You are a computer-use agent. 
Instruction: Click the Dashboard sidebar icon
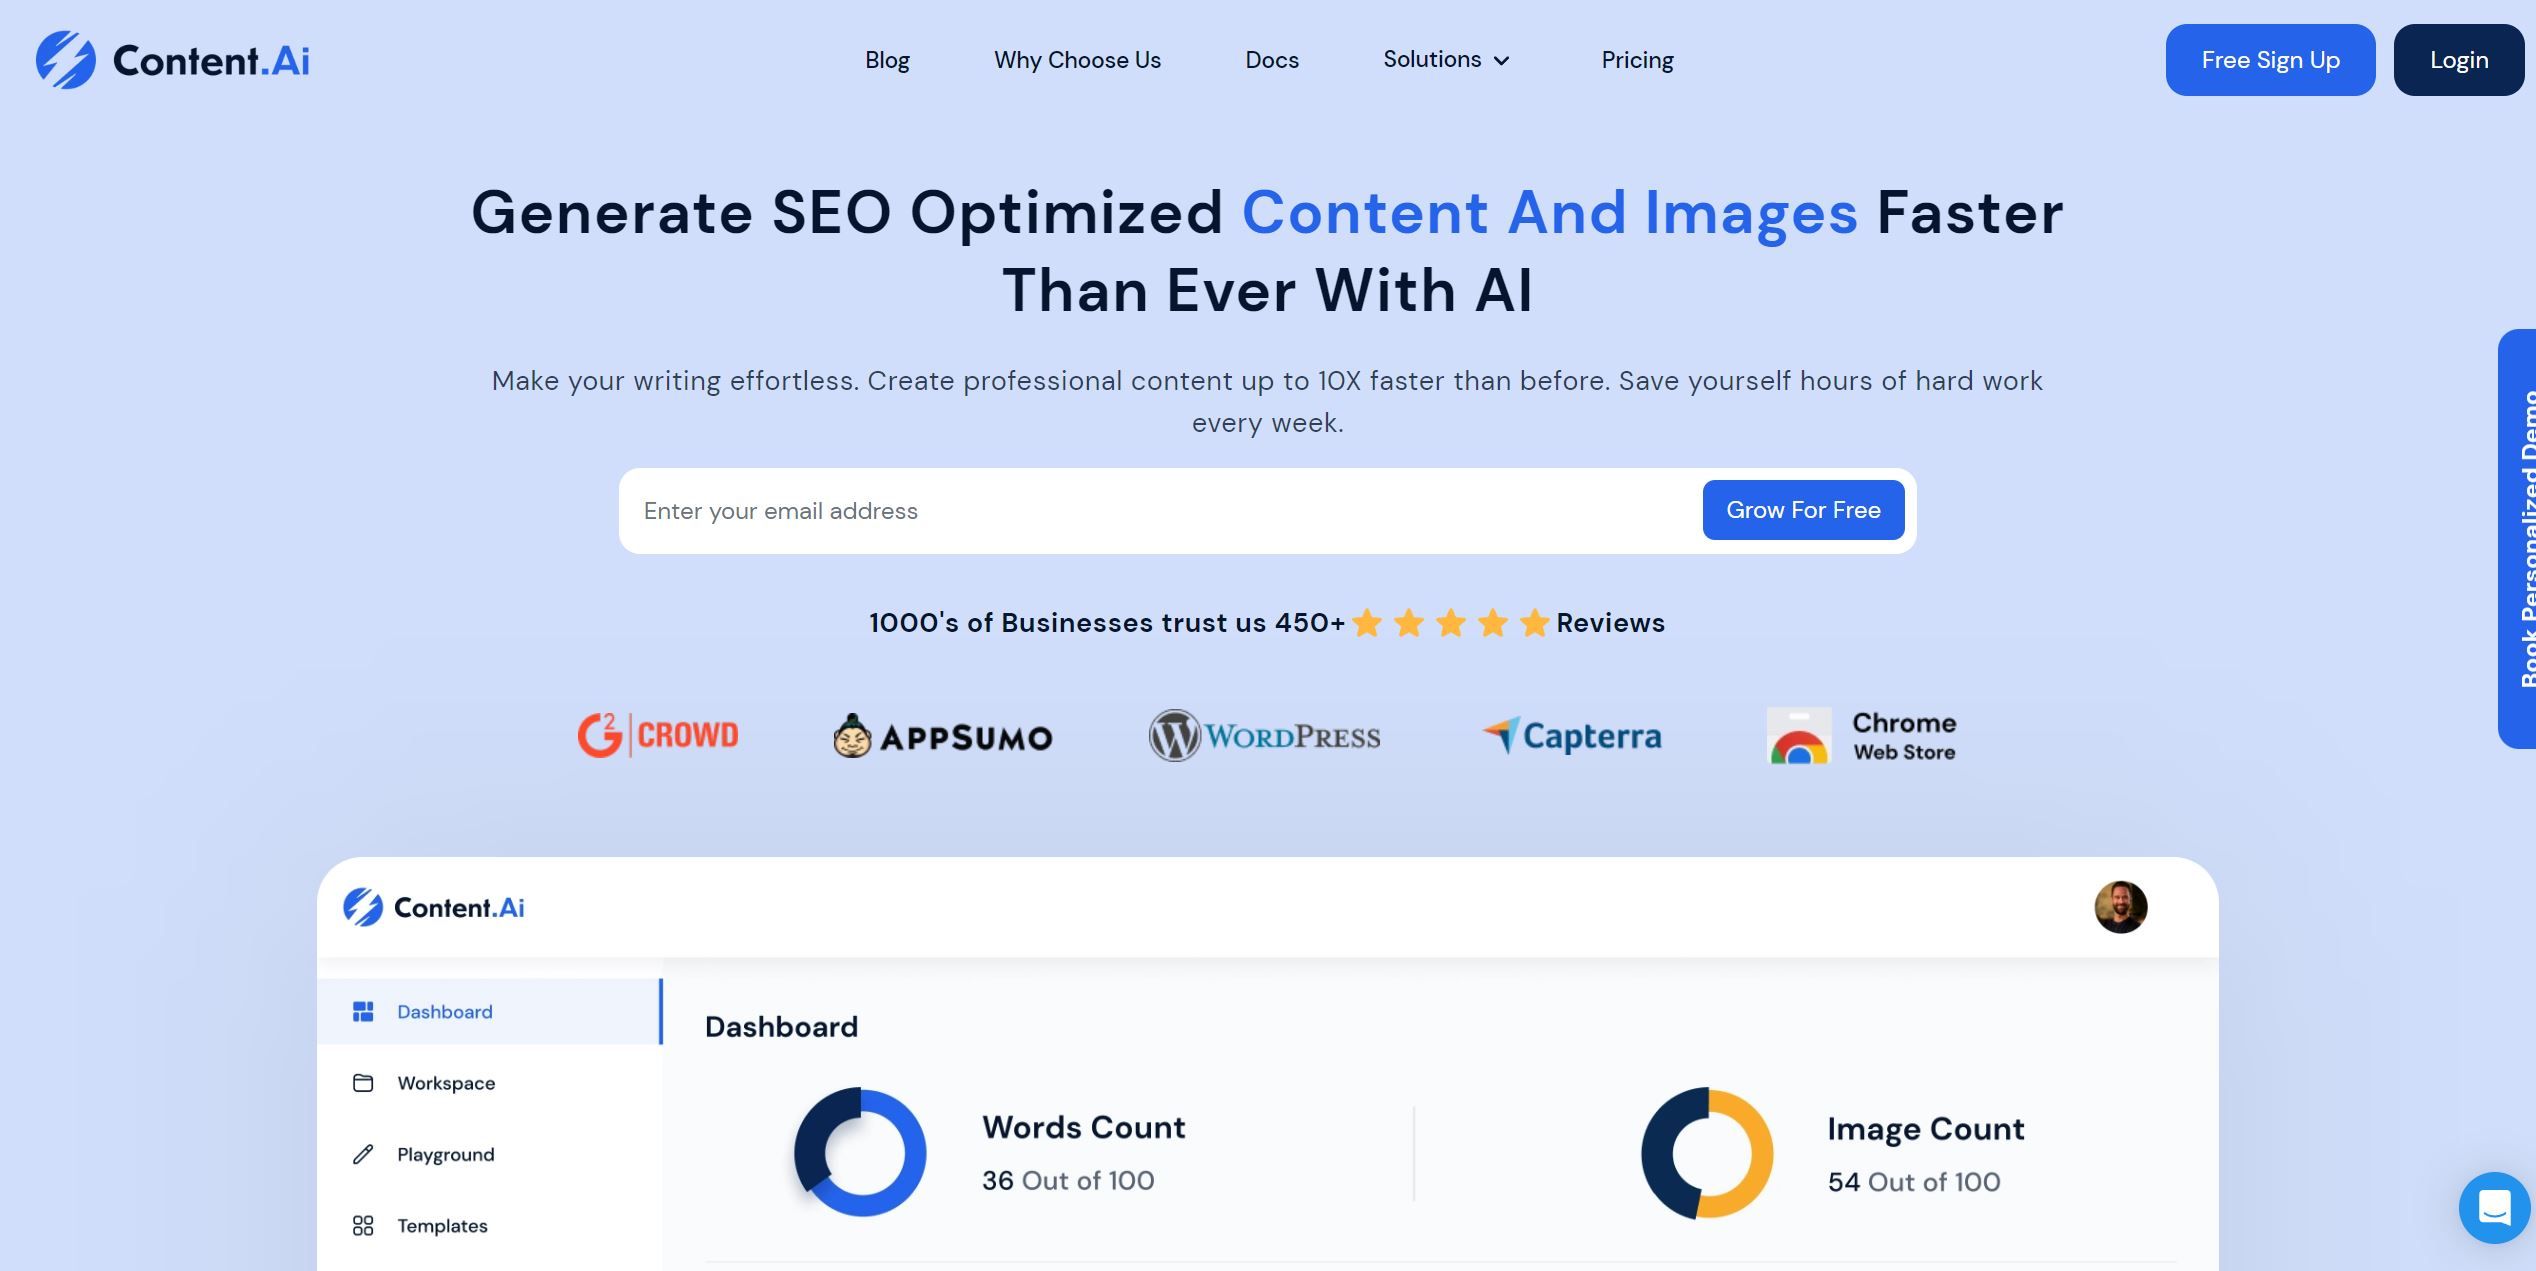pos(361,1010)
